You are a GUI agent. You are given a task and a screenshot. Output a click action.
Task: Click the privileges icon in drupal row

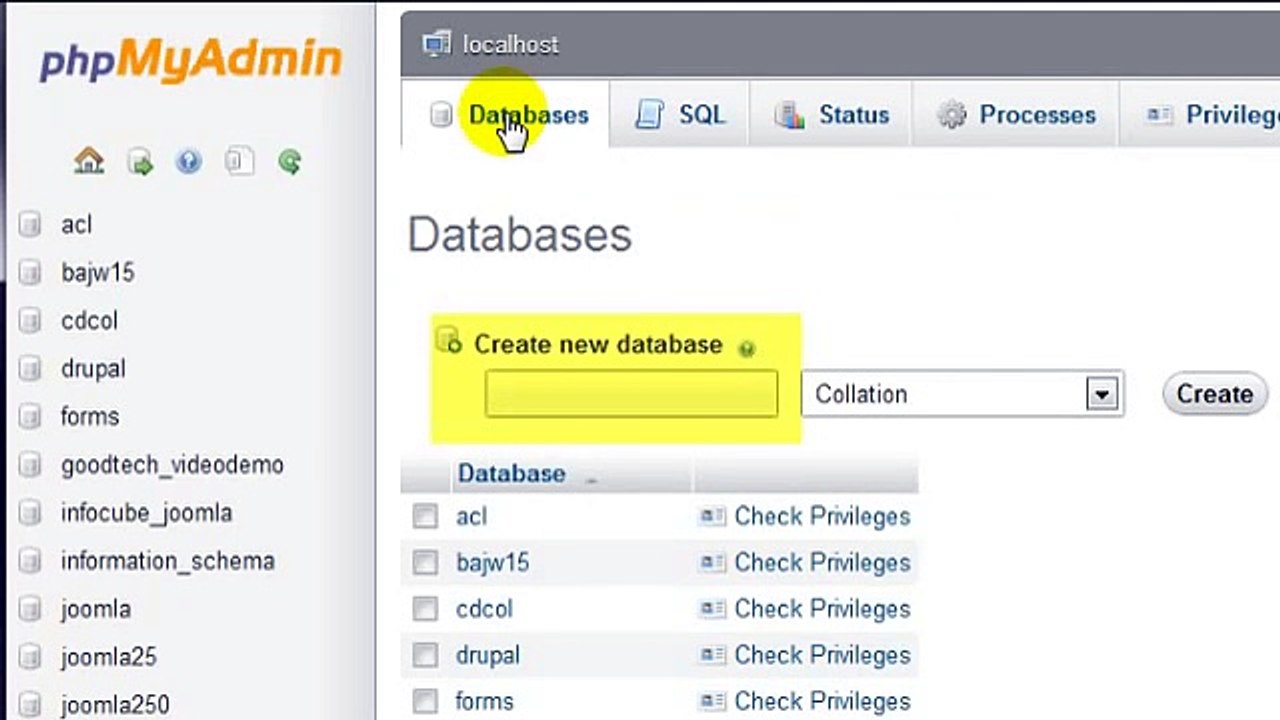click(x=712, y=655)
